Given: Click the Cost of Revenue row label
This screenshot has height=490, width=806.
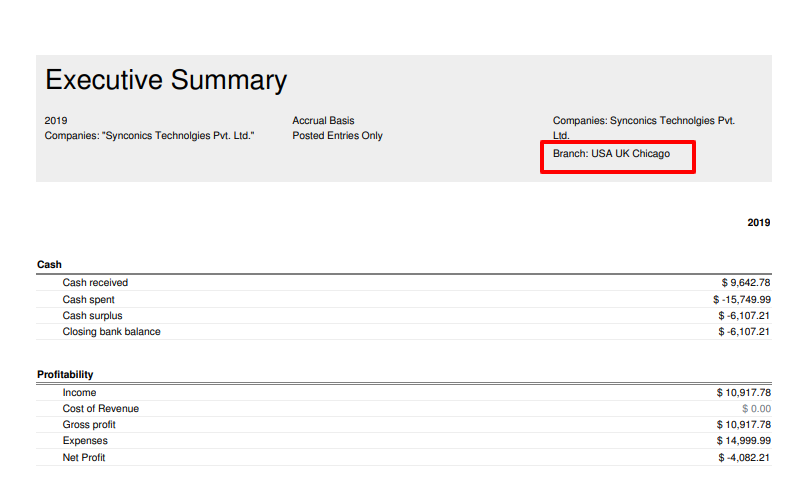Looking at the screenshot, I should [100, 409].
